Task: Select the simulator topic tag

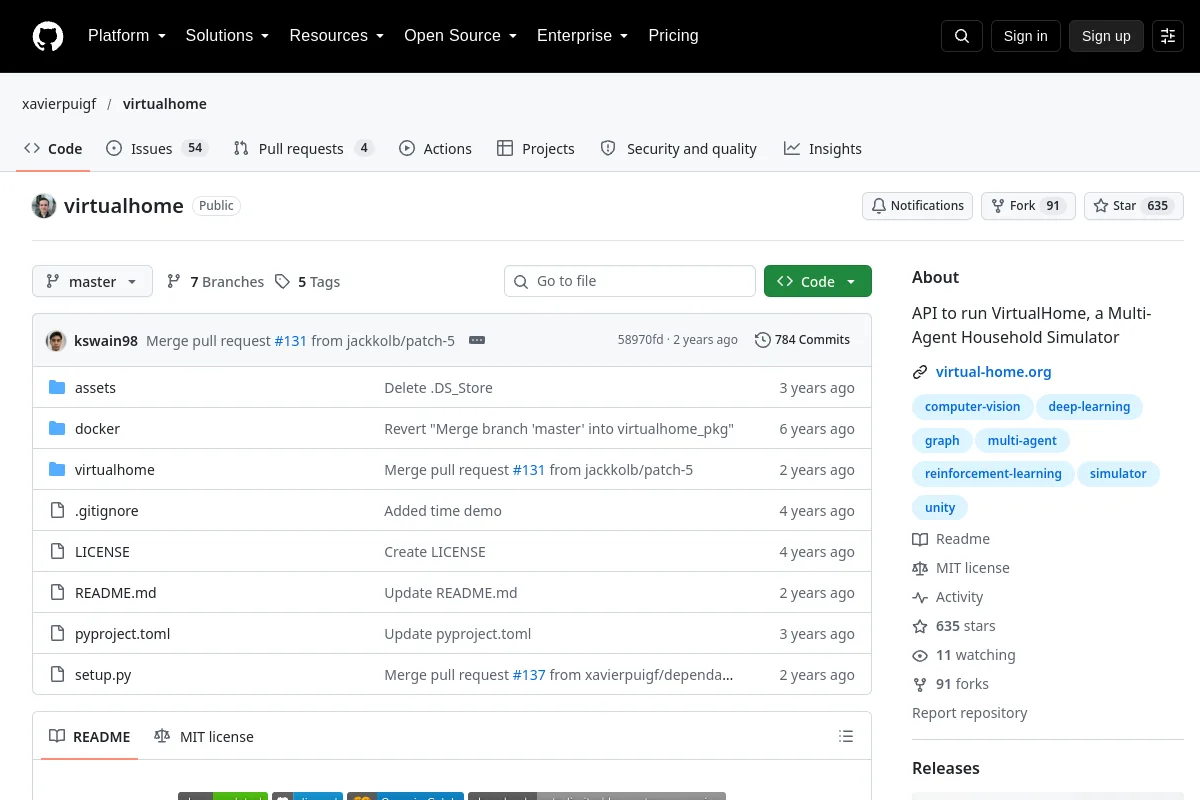Action: click(x=1118, y=474)
